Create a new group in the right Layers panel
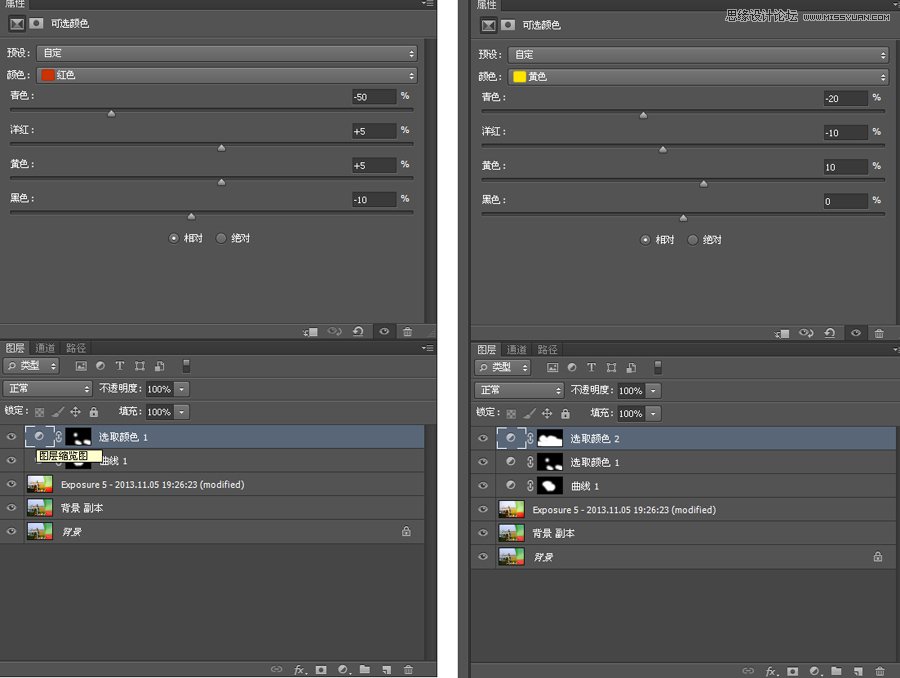 [x=836, y=671]
